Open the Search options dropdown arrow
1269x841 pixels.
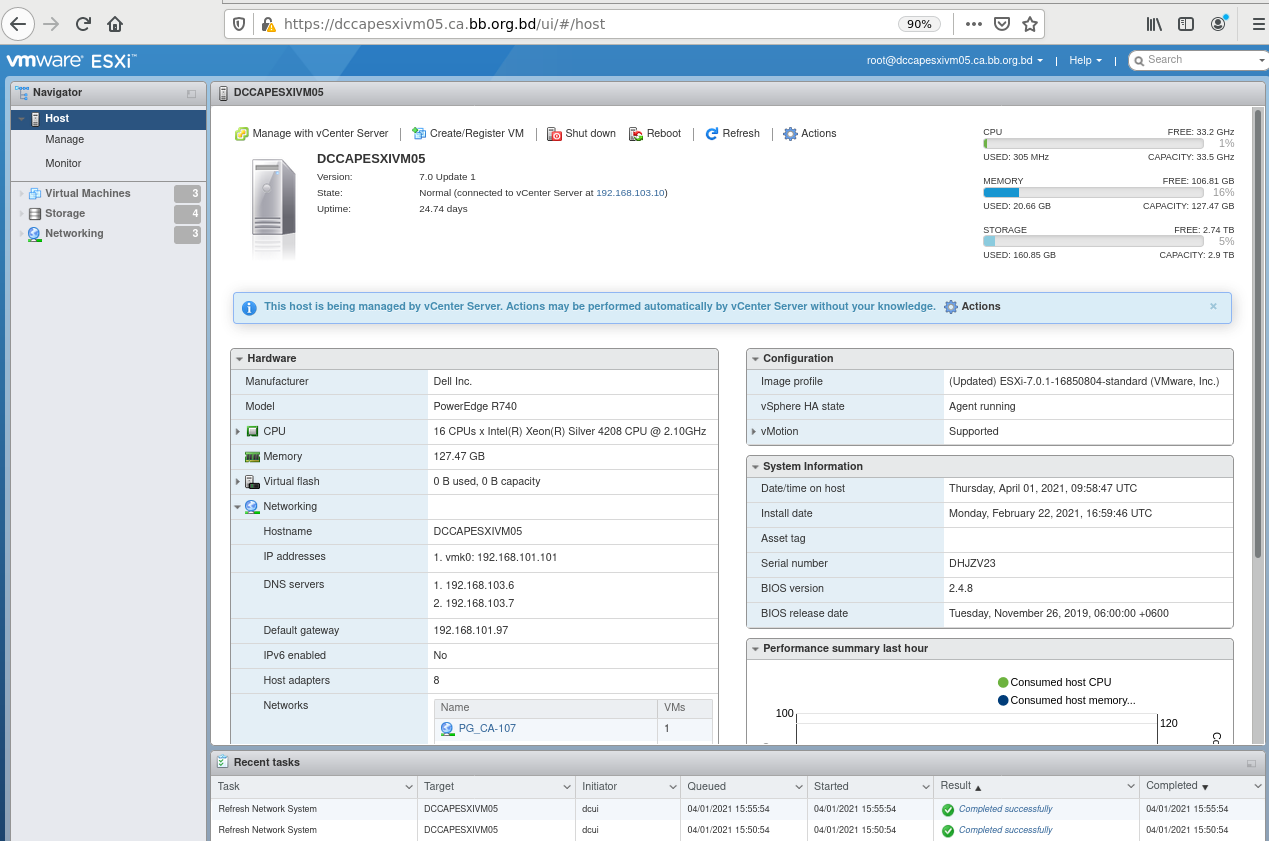click(x=1261, y=61)
